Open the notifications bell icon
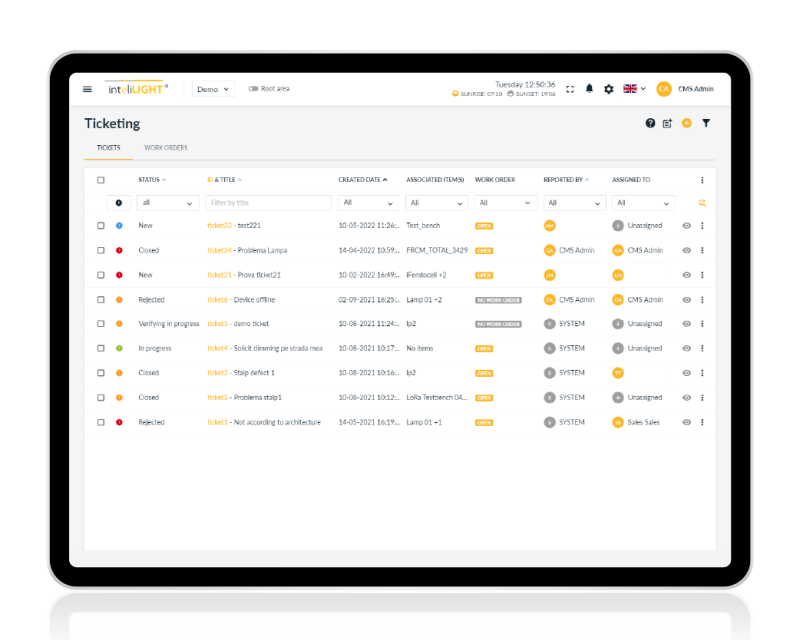Image resolution: width=800 pixels, height=640 pixels. pyautogui.click(x=589, y=89)
